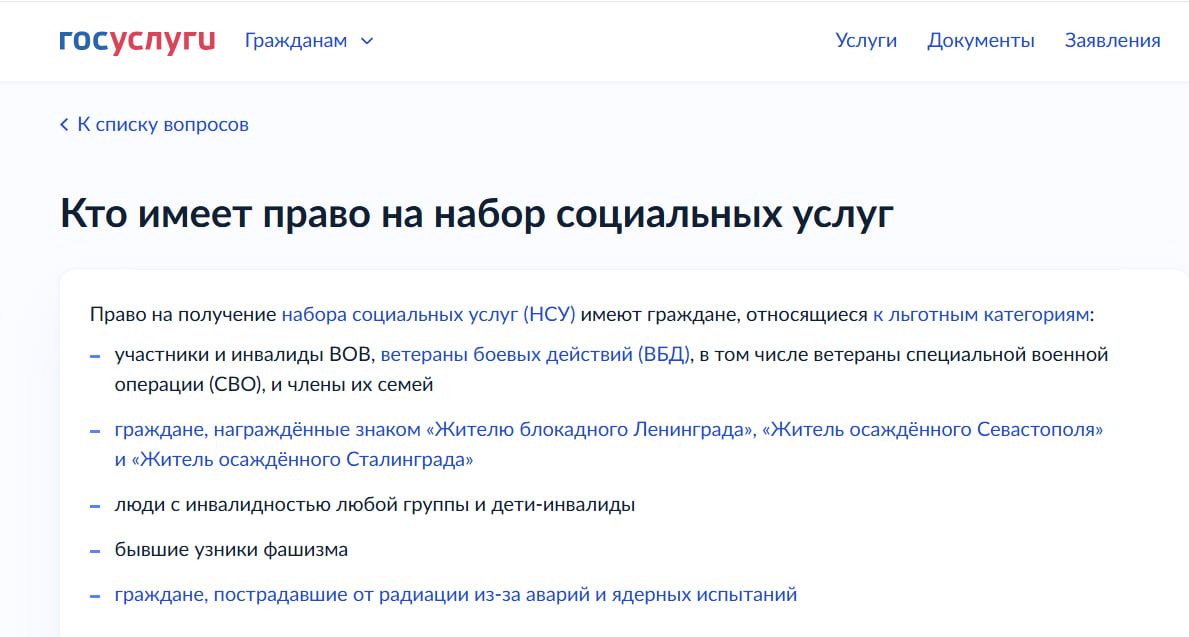The image size is (1189, 637).
Task: Expand the Гражданам dropdown chevron
Action: [x=367, y=41]
